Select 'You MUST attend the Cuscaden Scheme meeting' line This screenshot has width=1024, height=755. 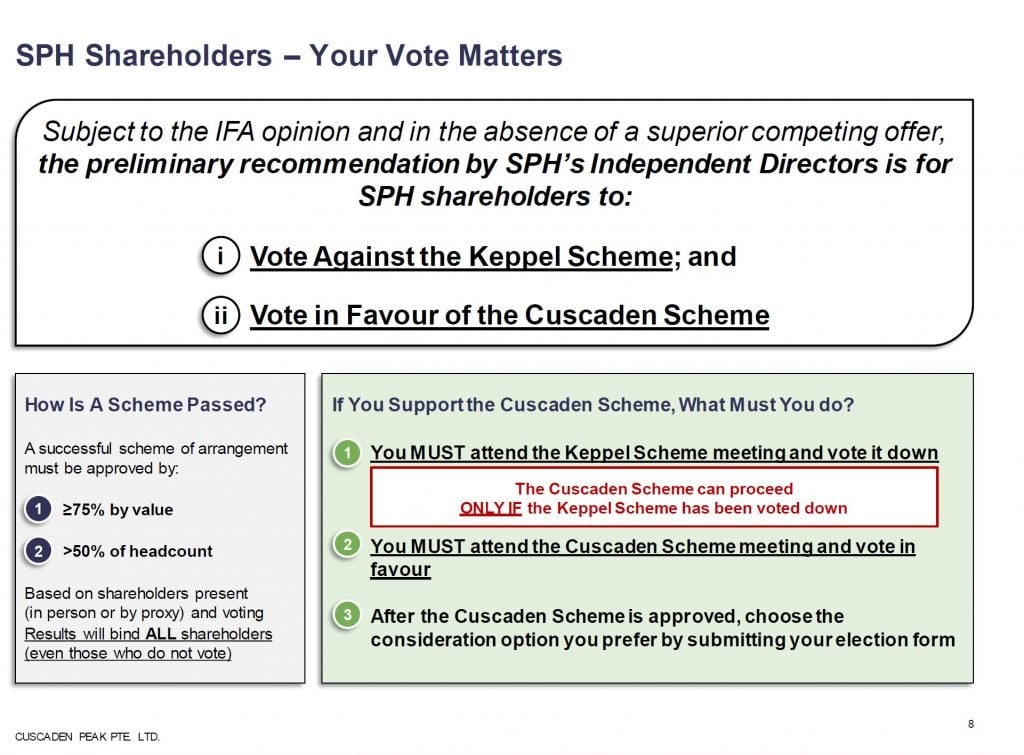(643, 557)
